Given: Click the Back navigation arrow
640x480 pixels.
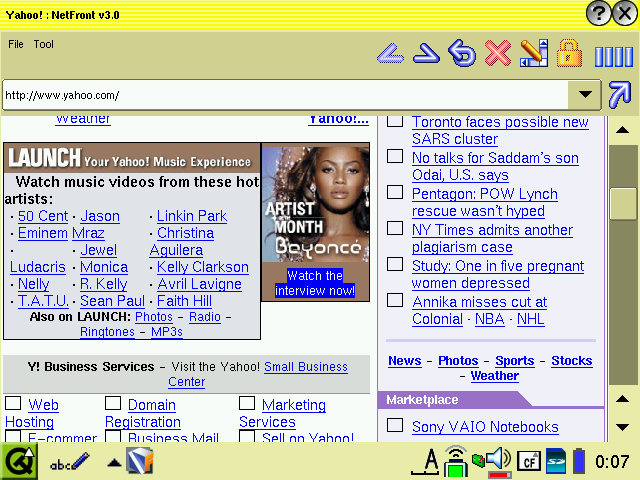Looking at the screenshot, I should pyautogui.click(x=390, y=53).
